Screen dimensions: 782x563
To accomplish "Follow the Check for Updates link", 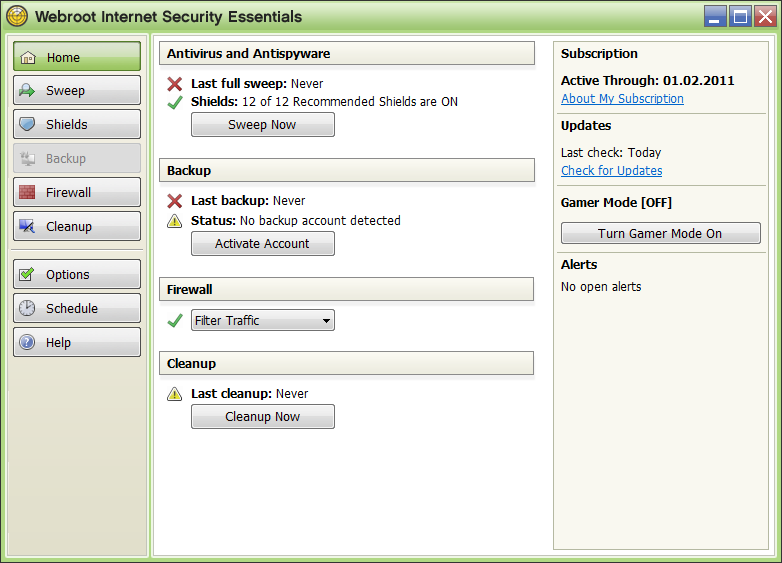I will click(x=611, y=171).
